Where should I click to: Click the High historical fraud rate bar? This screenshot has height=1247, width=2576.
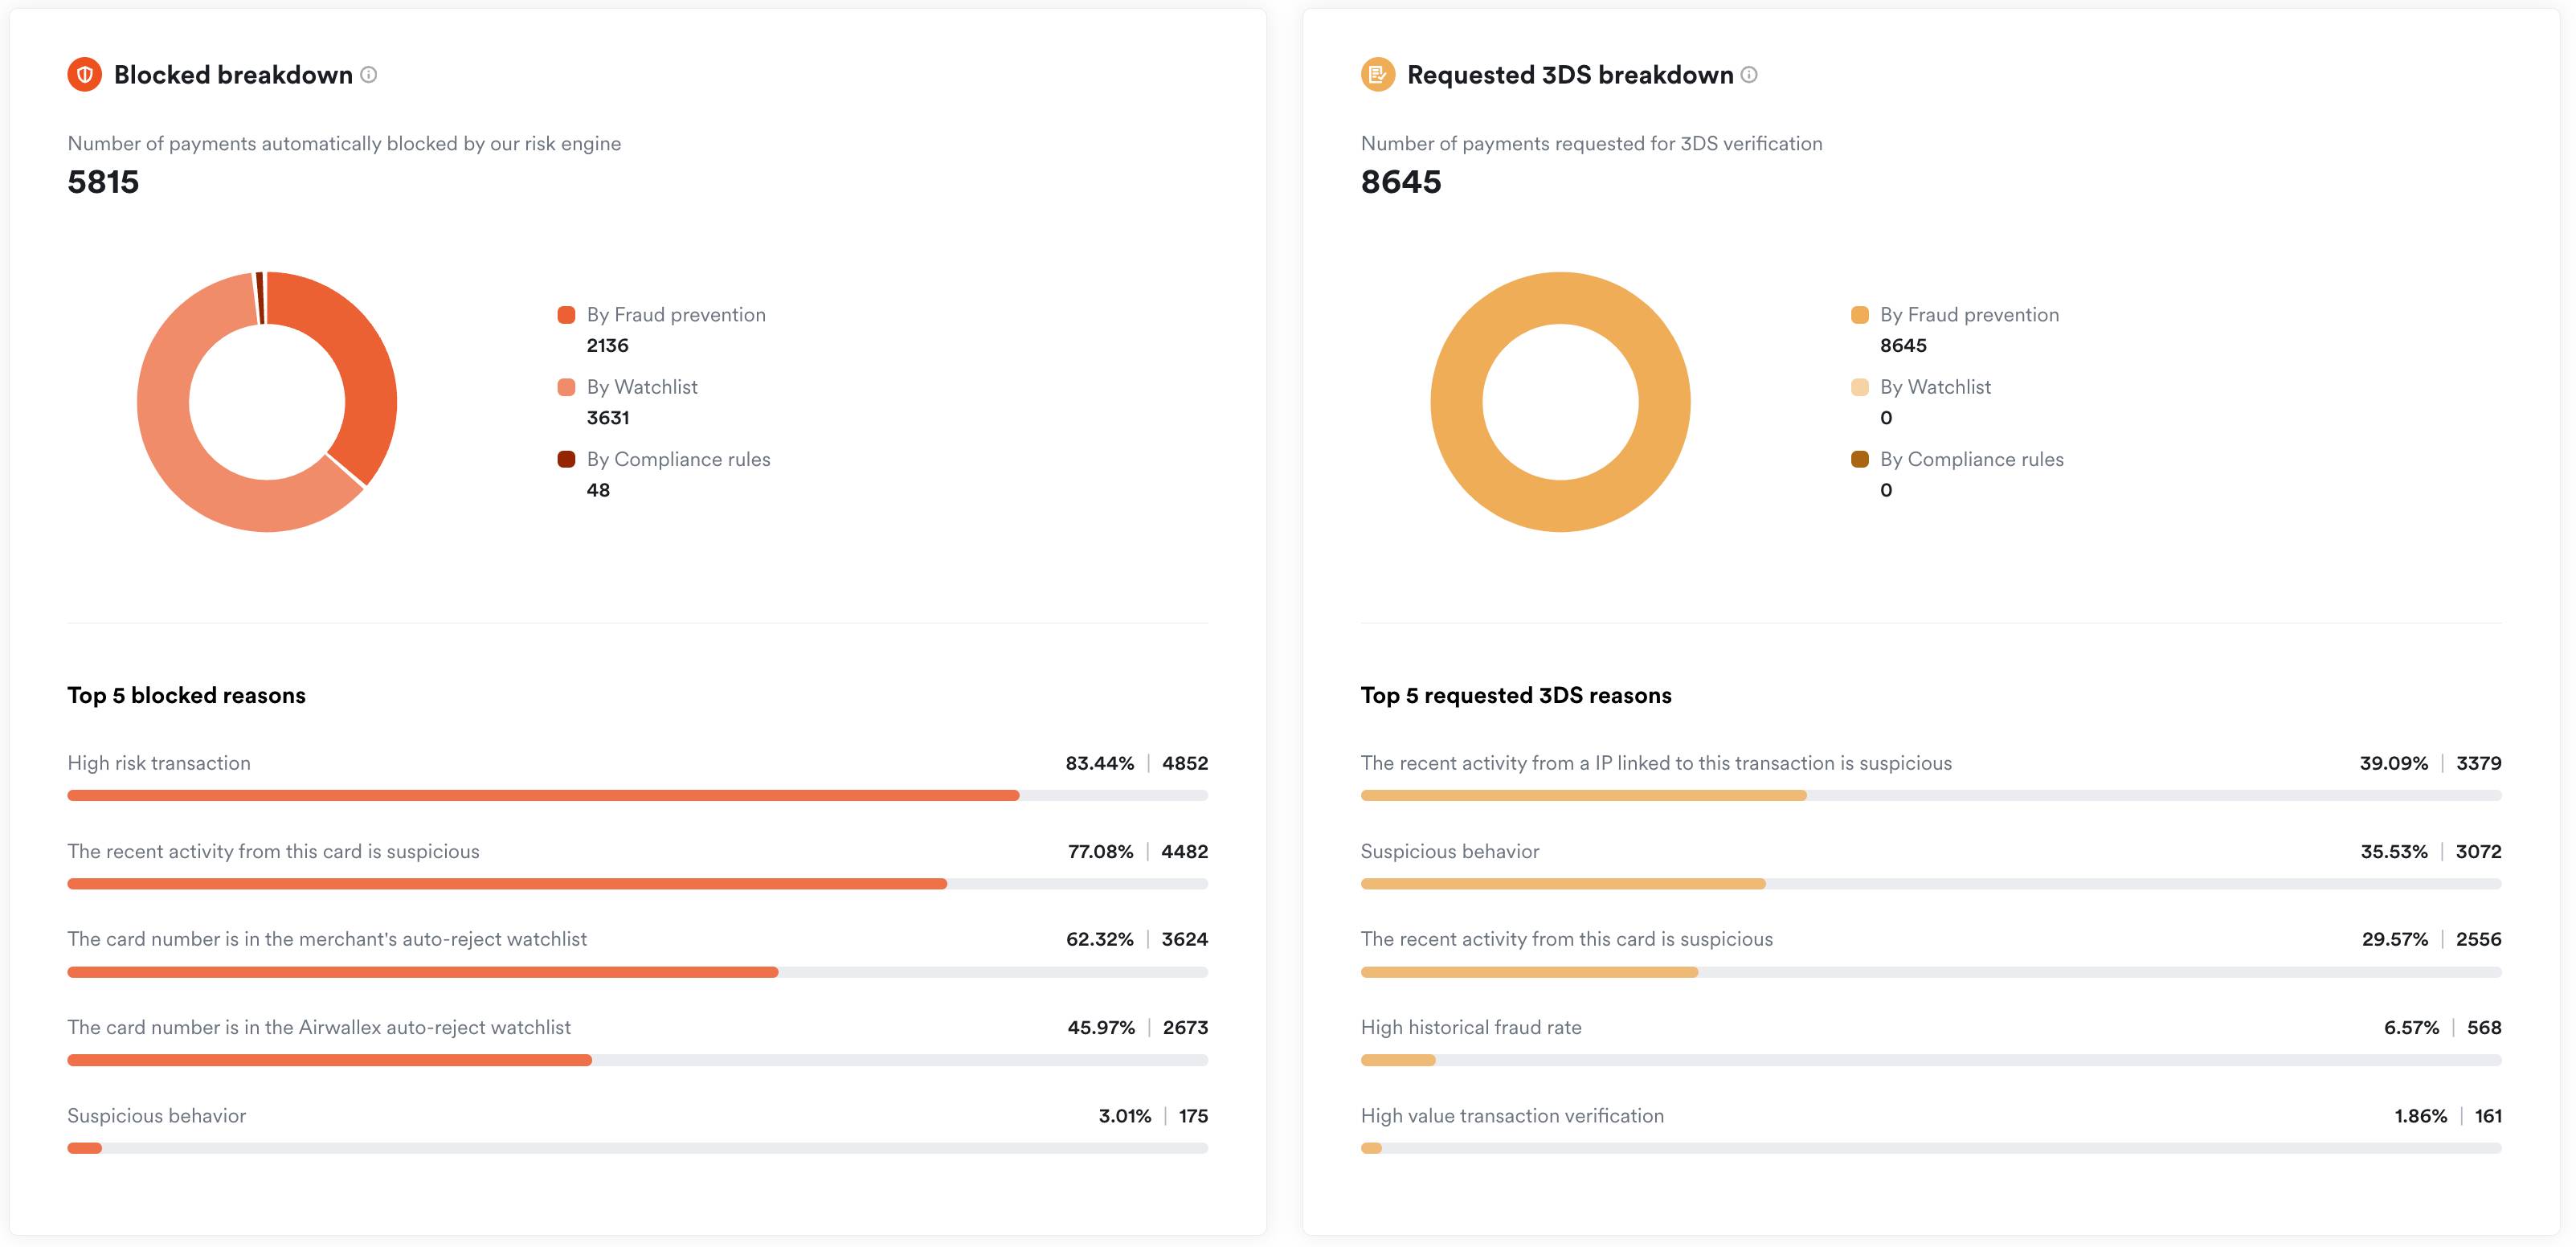click(x=1398, y=1060)
